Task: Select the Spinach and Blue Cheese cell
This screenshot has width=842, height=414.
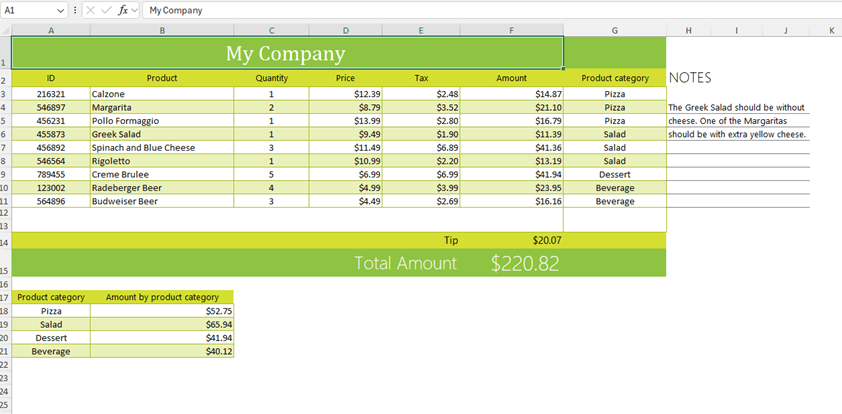Action: (x=162, y=148)
